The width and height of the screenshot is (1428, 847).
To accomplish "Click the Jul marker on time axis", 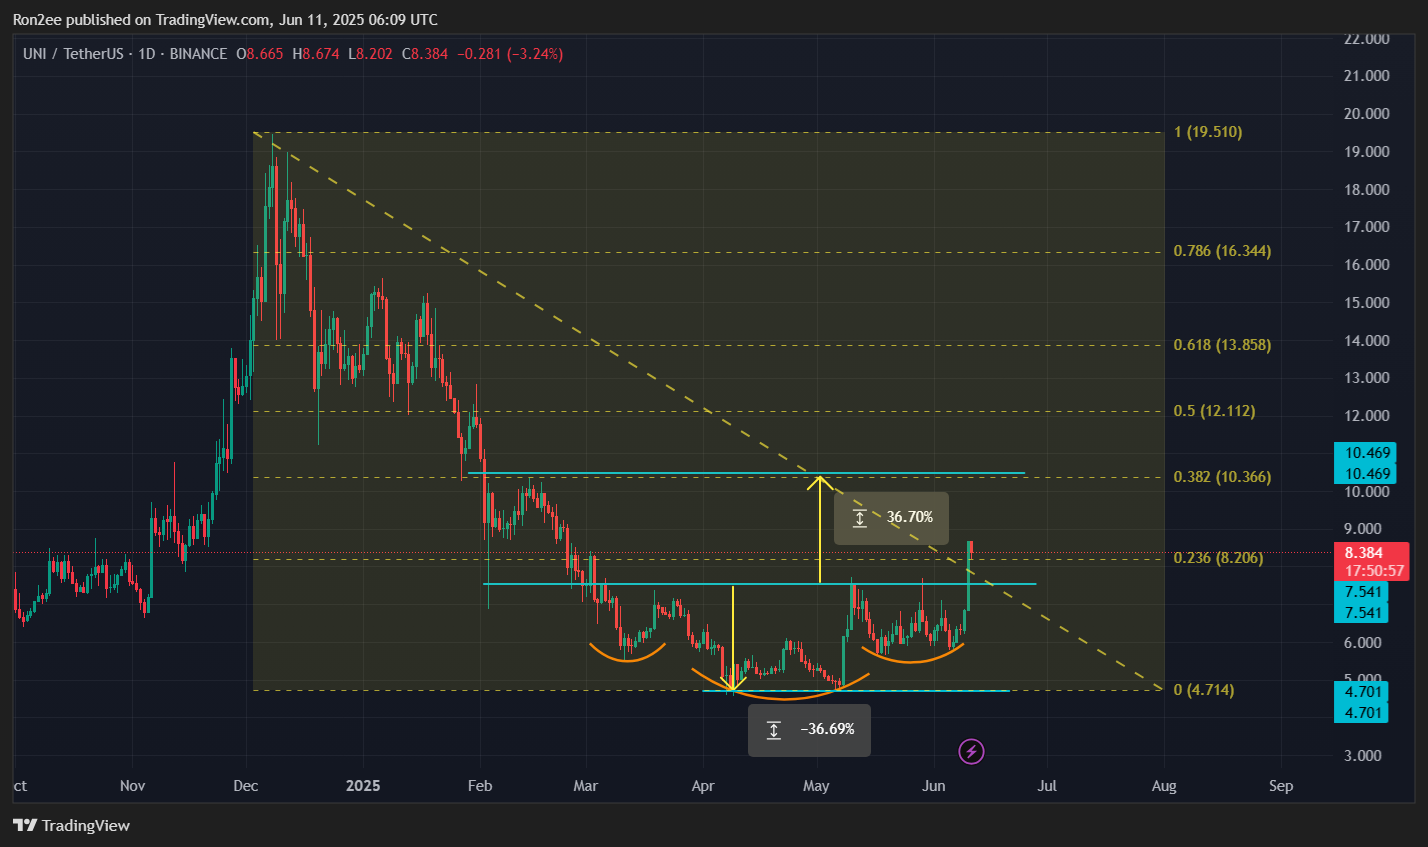I will pyautogui.click(x=1048, y=786).
